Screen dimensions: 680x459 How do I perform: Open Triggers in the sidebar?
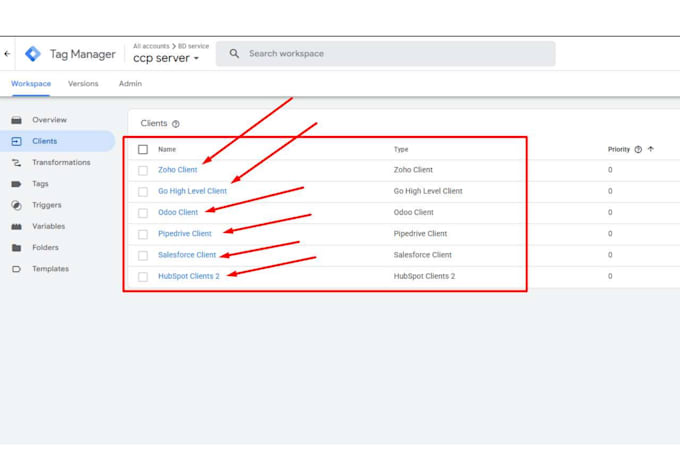click(46, 205)
